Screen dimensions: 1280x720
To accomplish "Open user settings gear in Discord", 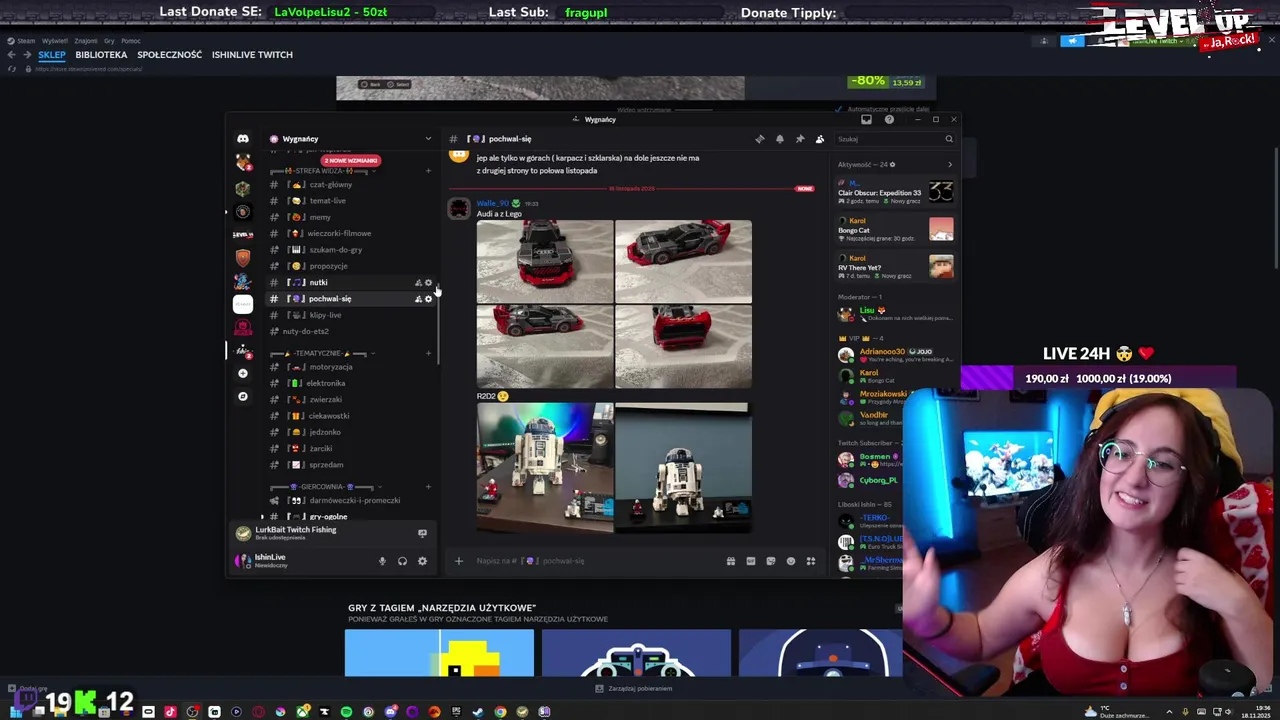I will click(422, 561).
